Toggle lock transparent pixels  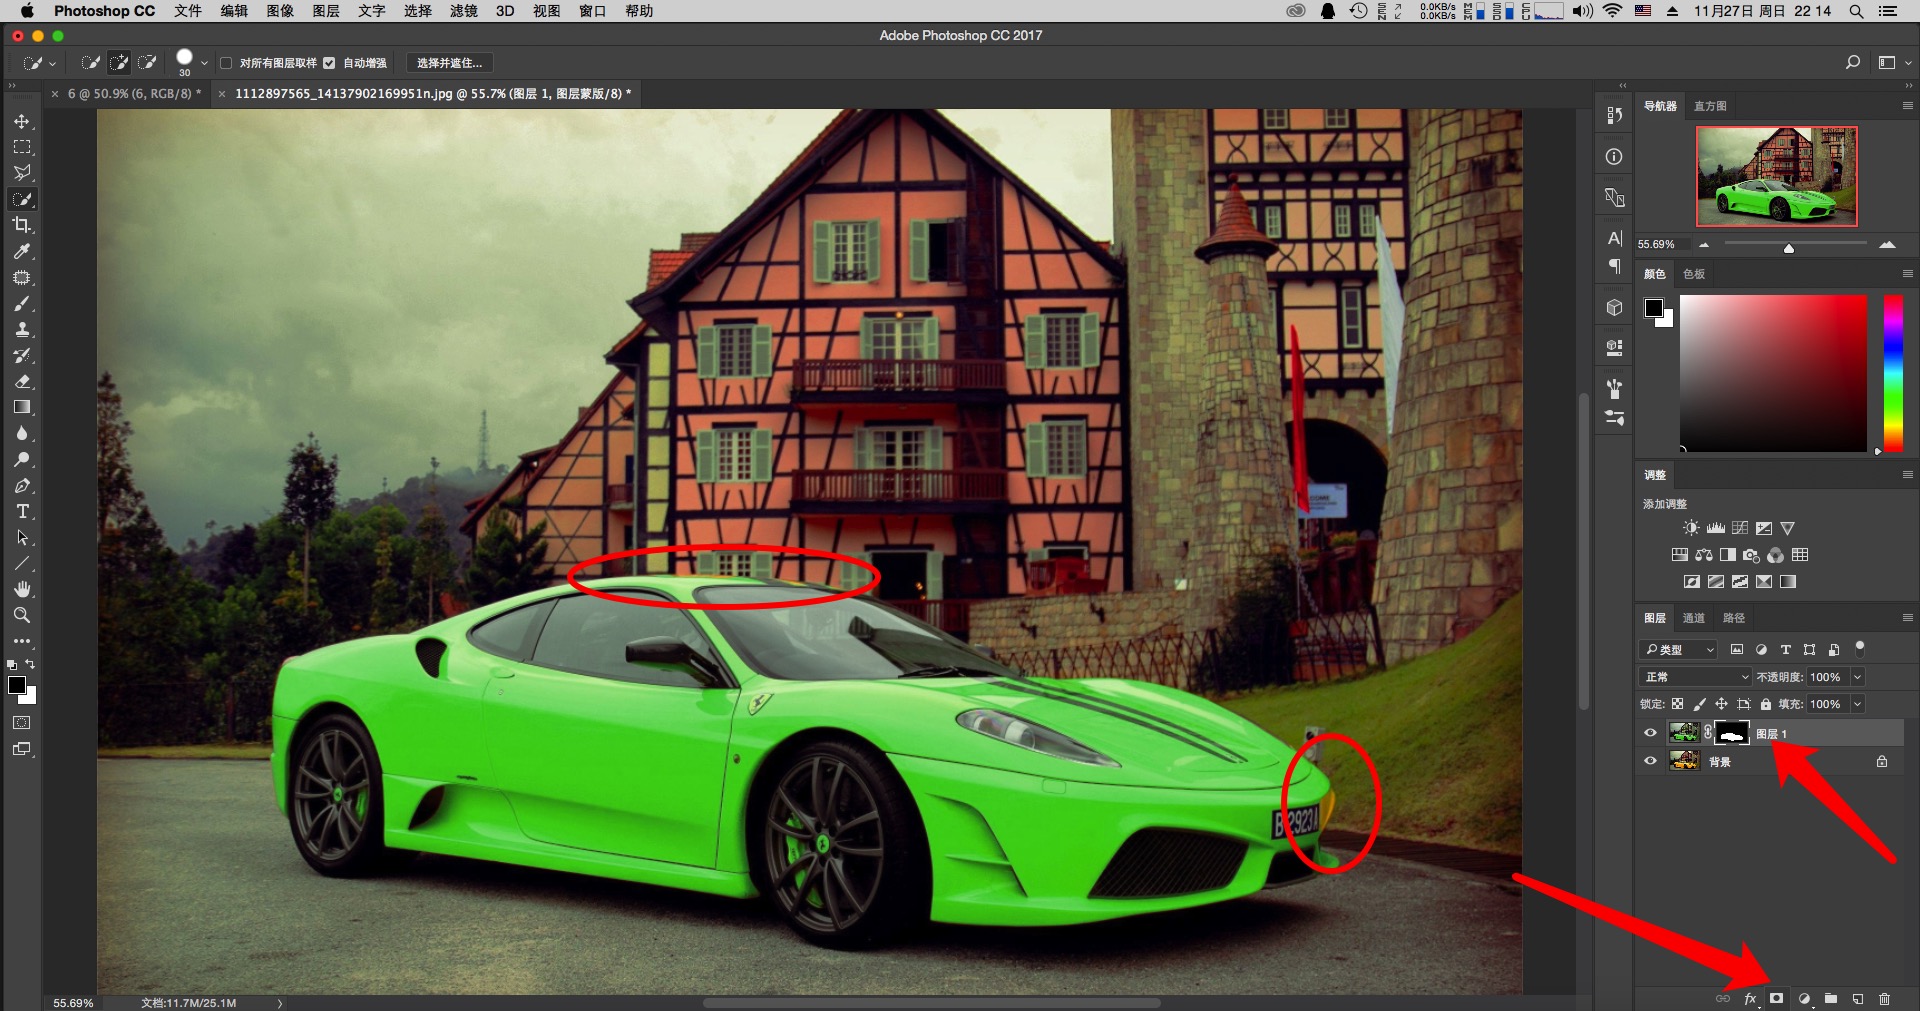[x=1677, y=704]
